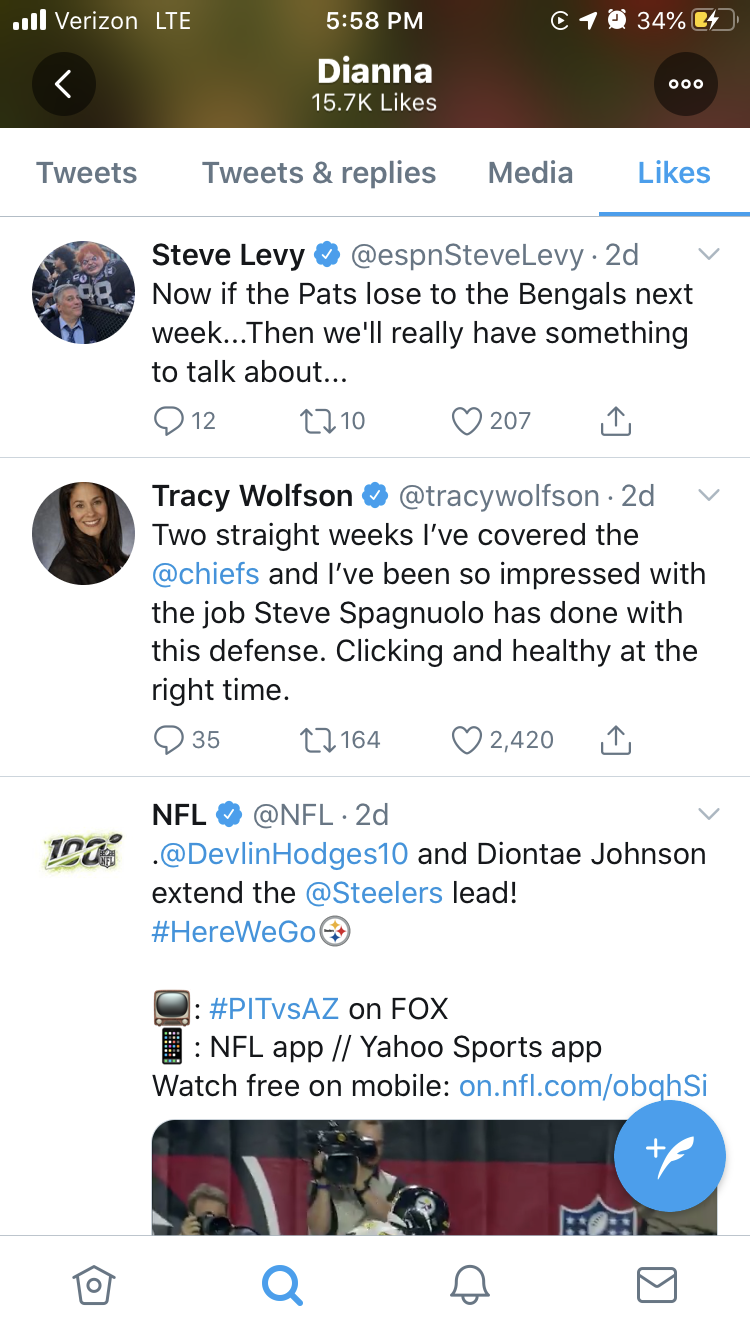Toggle retweet on Tracy Wolfson's tweet

click(x=315, y=740)
